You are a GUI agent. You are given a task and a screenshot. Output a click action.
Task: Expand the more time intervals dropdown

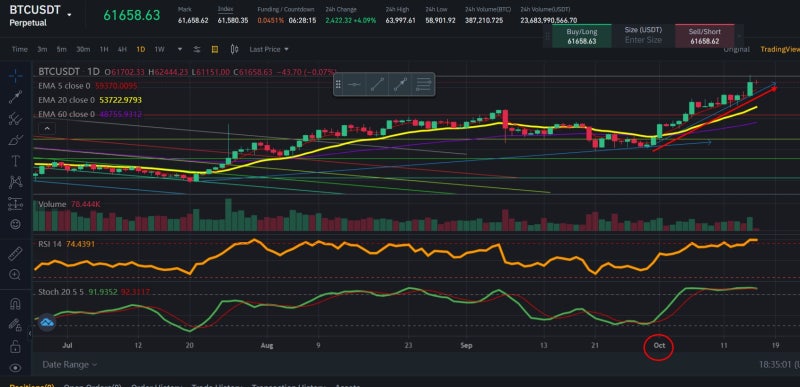[x=180, y=49]
